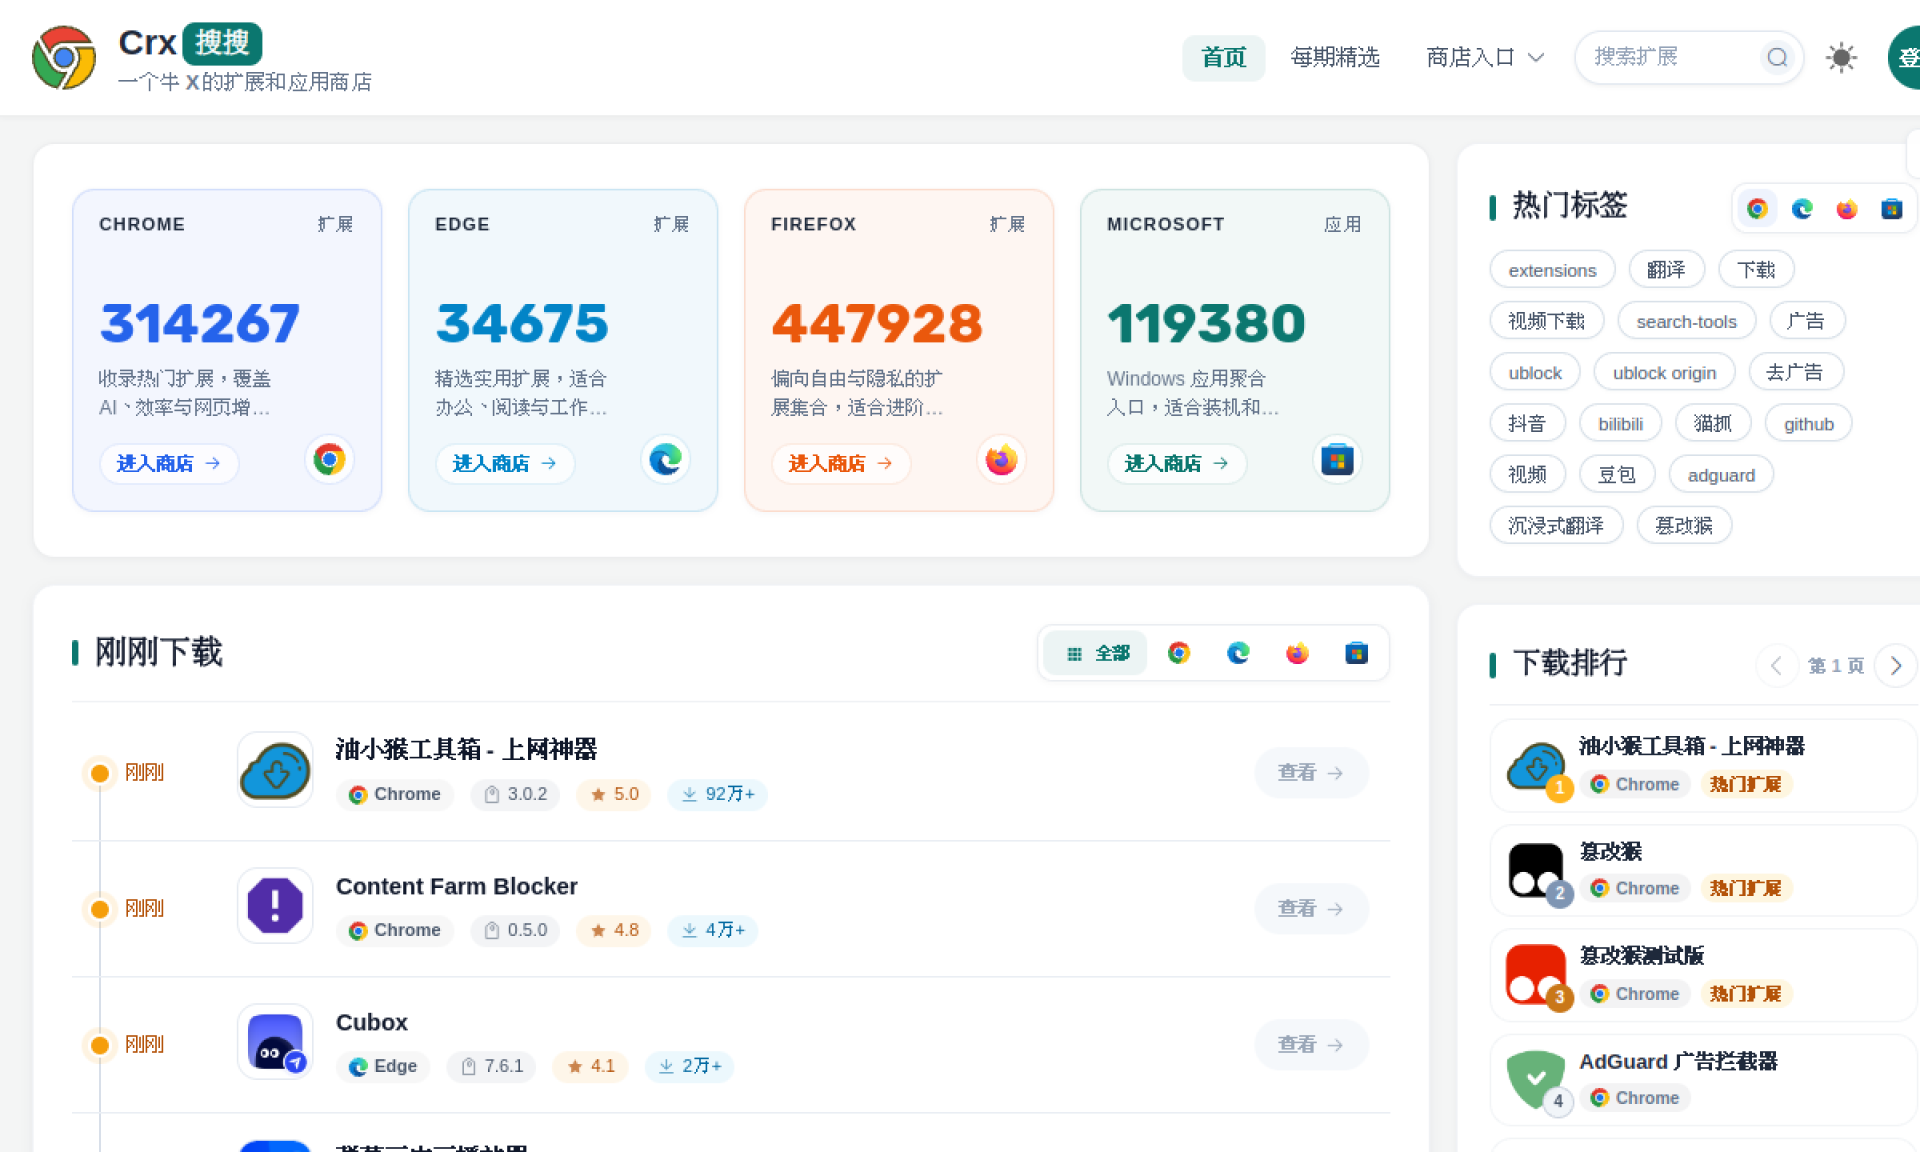Click the github tag
Screen dimensions: 1920x1152
point(1808,424)
